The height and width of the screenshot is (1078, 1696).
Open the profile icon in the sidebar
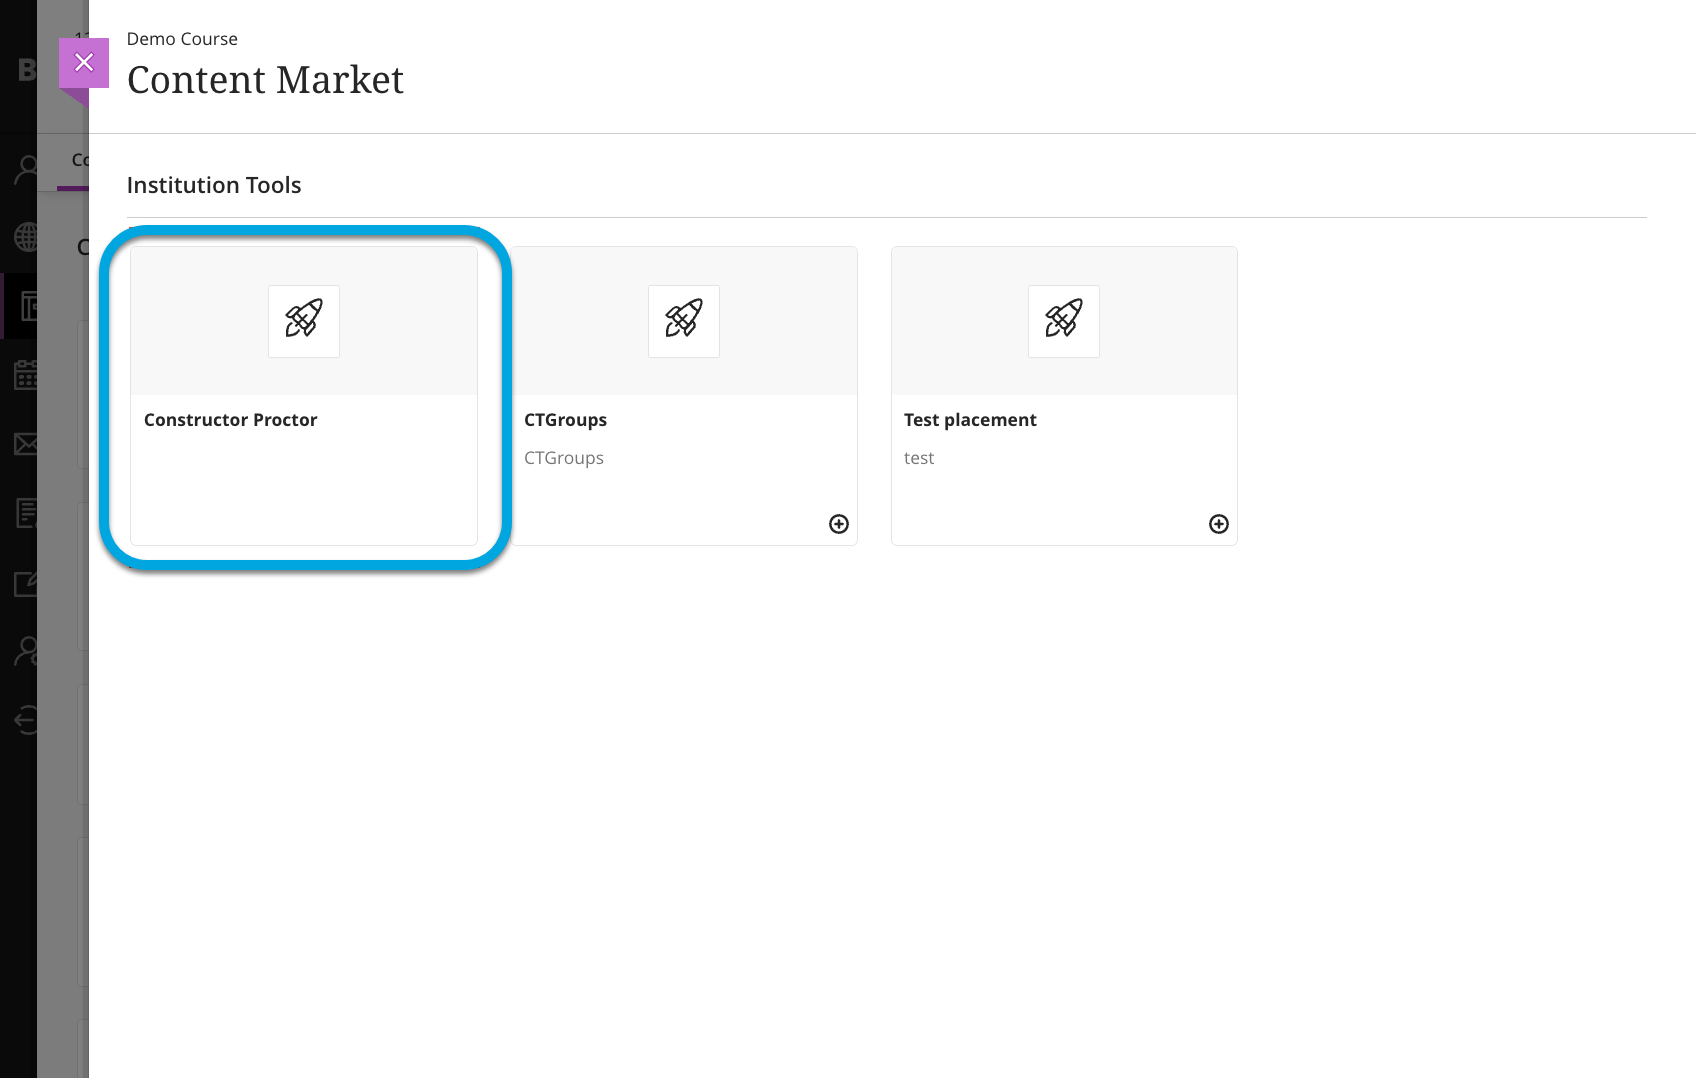26,170
